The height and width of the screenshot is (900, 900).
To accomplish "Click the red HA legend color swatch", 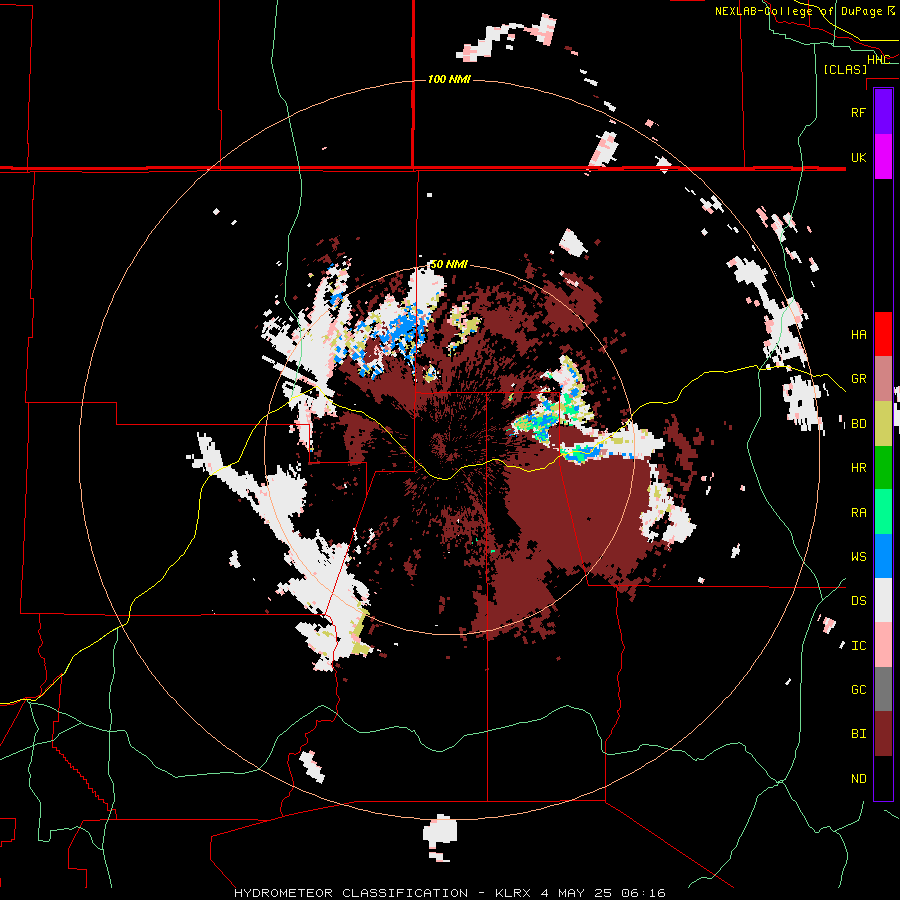I will click(x=883, y=334).
